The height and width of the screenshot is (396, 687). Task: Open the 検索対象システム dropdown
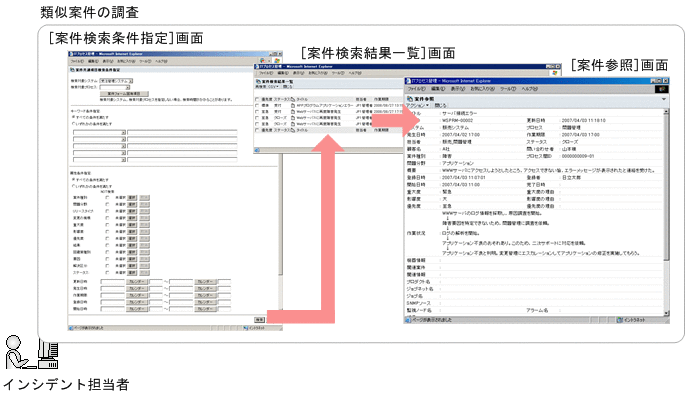click(x=116, y=81)
